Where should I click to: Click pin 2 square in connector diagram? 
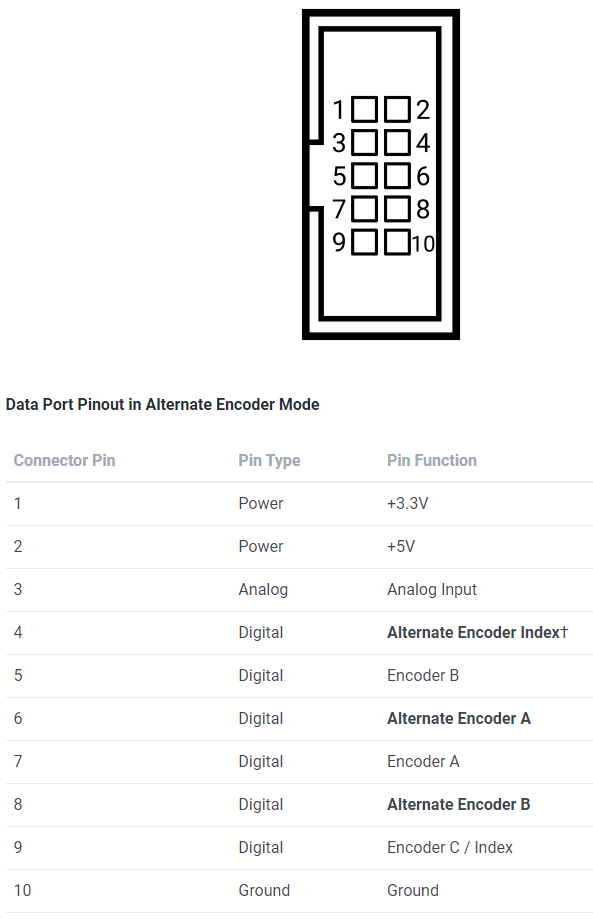click(x=398, y=109)
